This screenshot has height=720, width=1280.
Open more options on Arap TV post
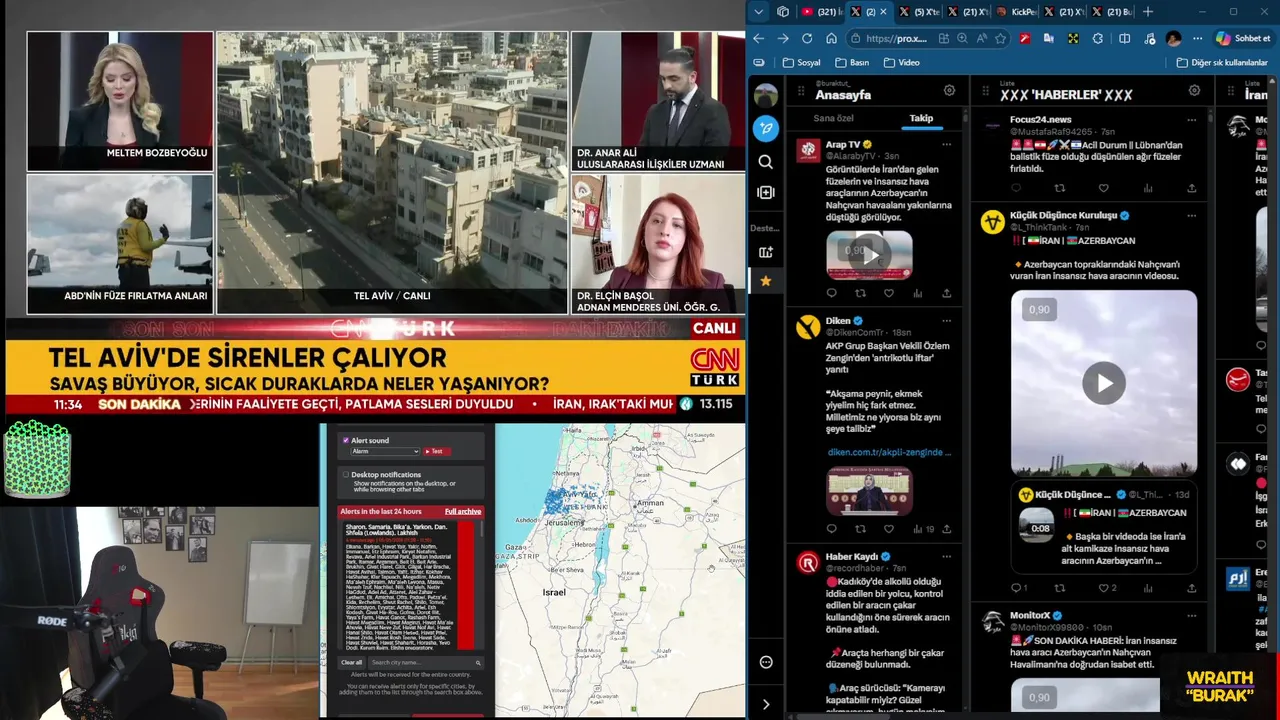pos(946,144)
